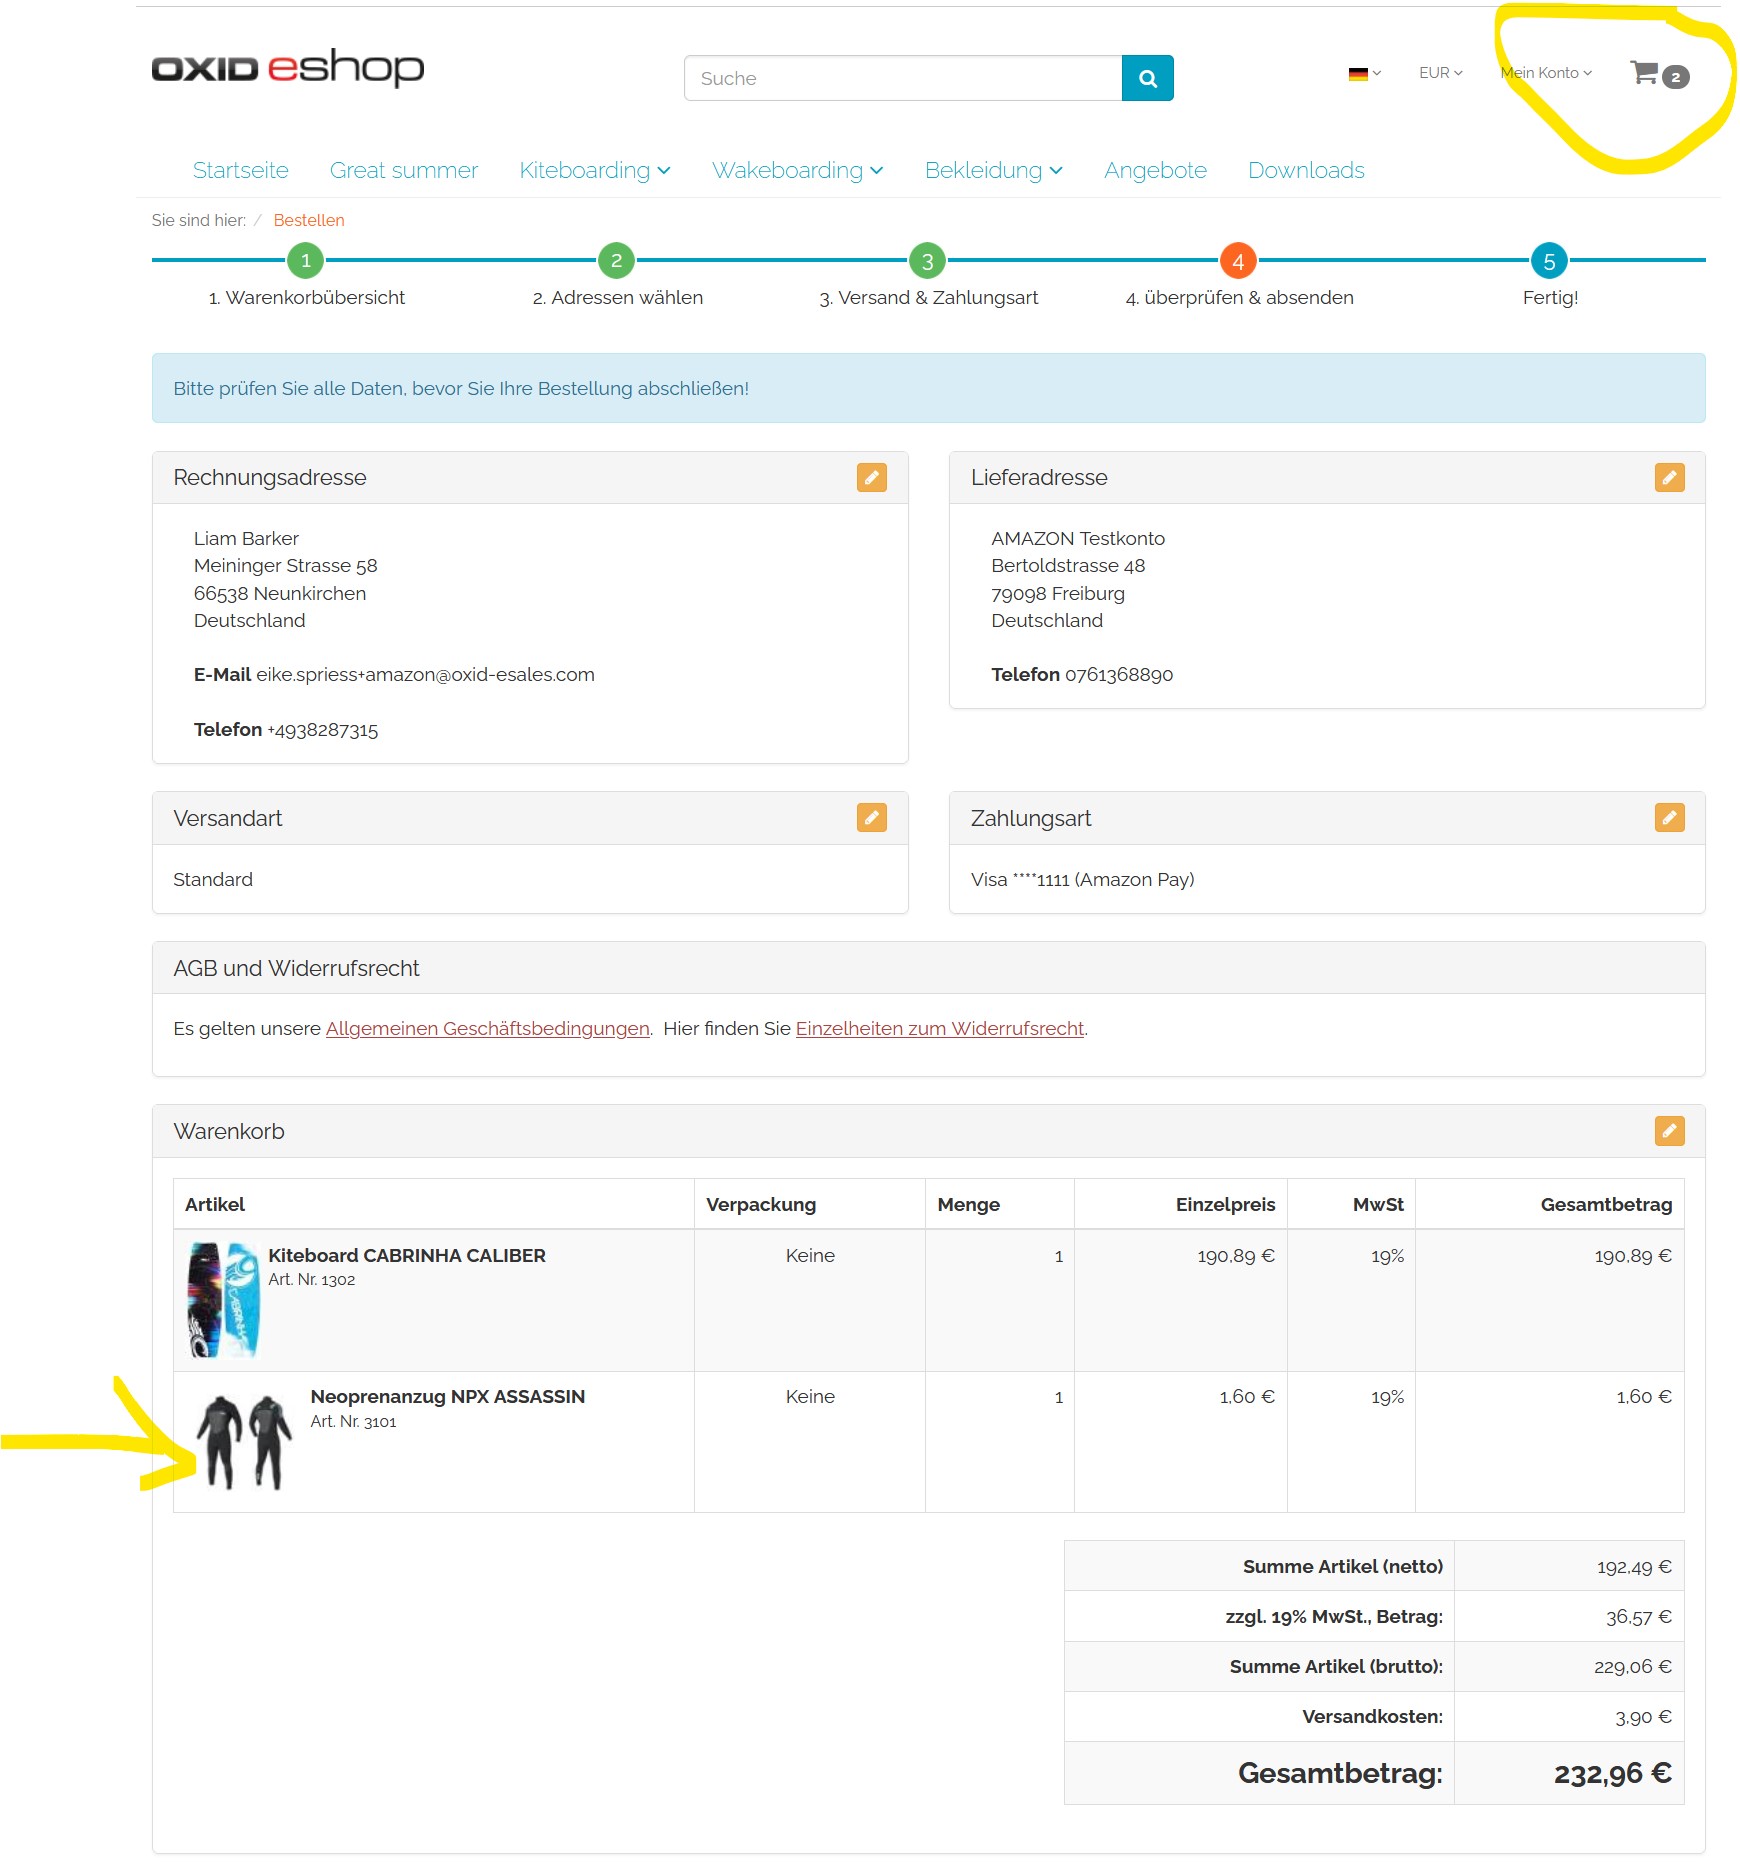The height and width of the screenshot is (1872, 1740).
Task: Click the OXID eShop logo
Action: click(288, 68)
